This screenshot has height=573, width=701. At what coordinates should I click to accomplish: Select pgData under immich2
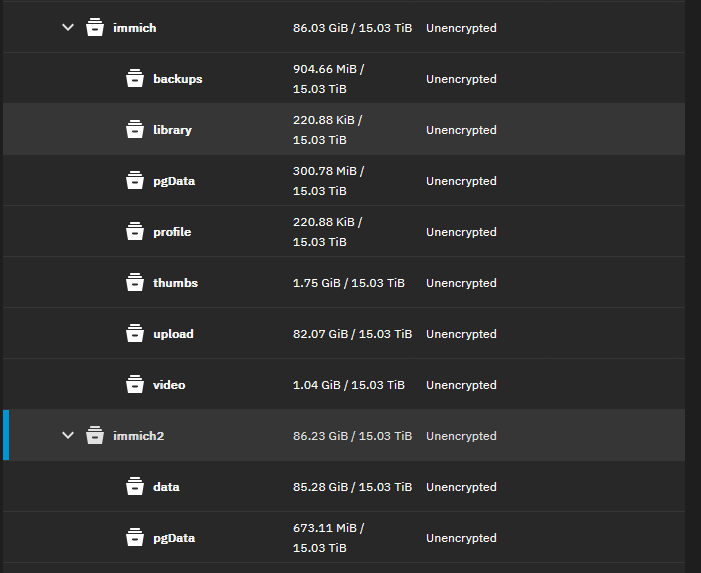[174, 538]
